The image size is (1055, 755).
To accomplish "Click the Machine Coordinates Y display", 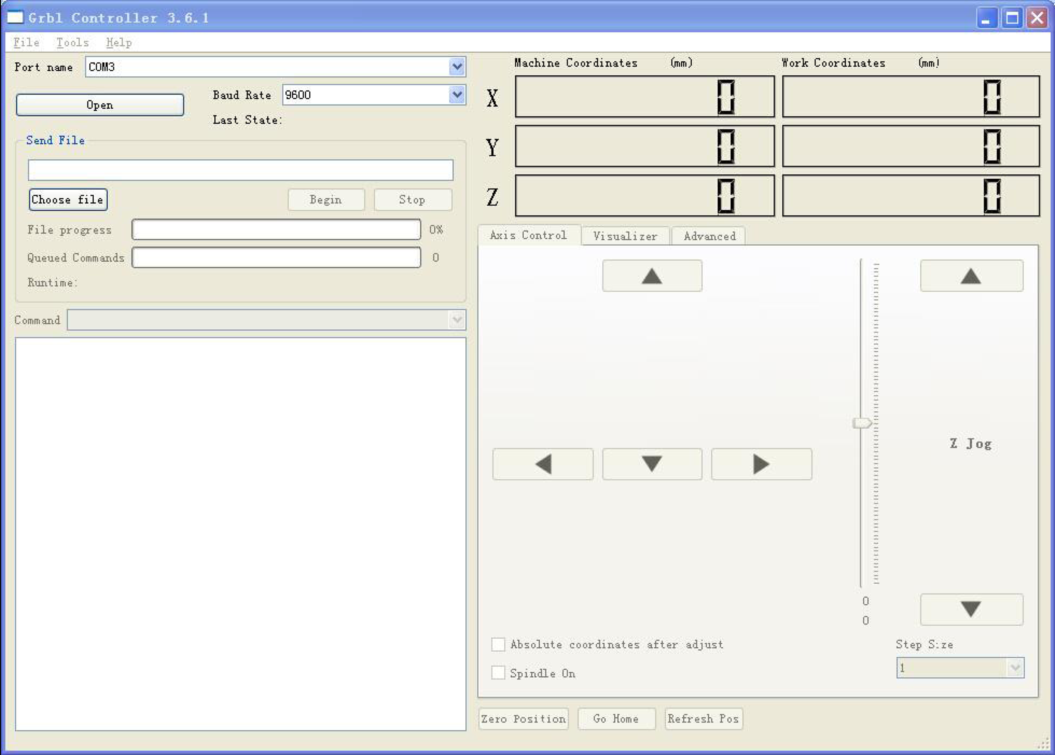I will (x=645, y=146).
